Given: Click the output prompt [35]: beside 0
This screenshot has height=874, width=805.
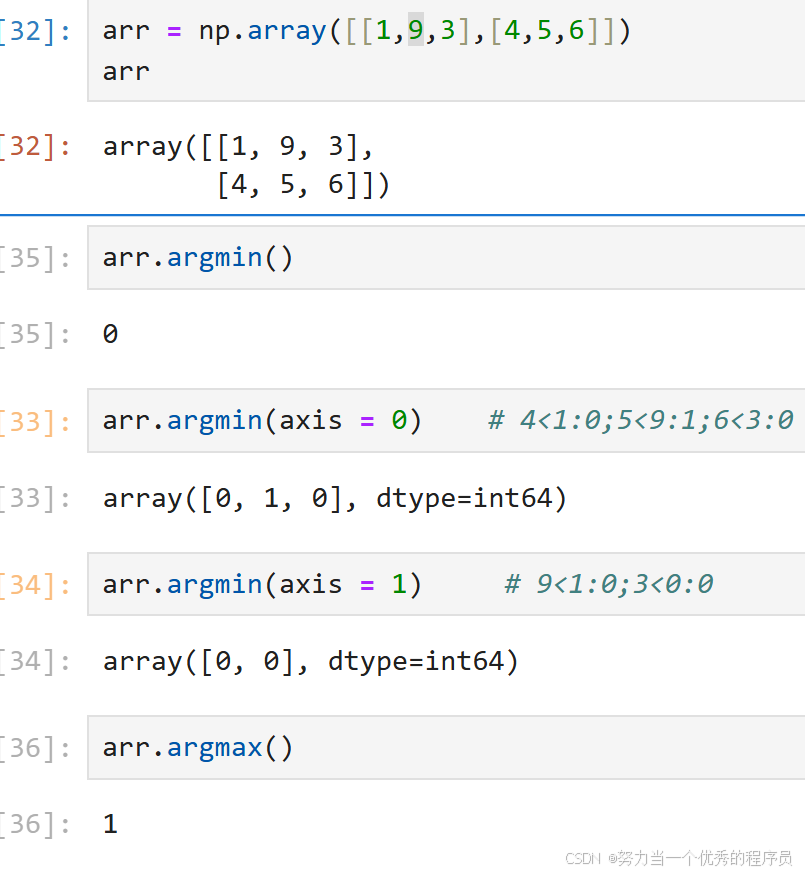Looking at the screenshot, I should (35, 334).
